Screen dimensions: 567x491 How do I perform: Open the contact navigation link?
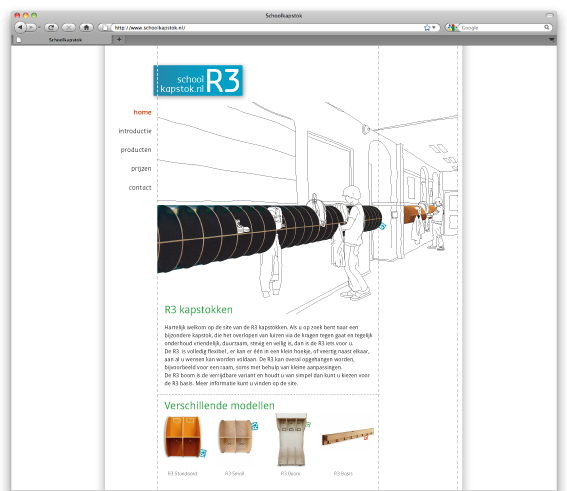[140, 187]
